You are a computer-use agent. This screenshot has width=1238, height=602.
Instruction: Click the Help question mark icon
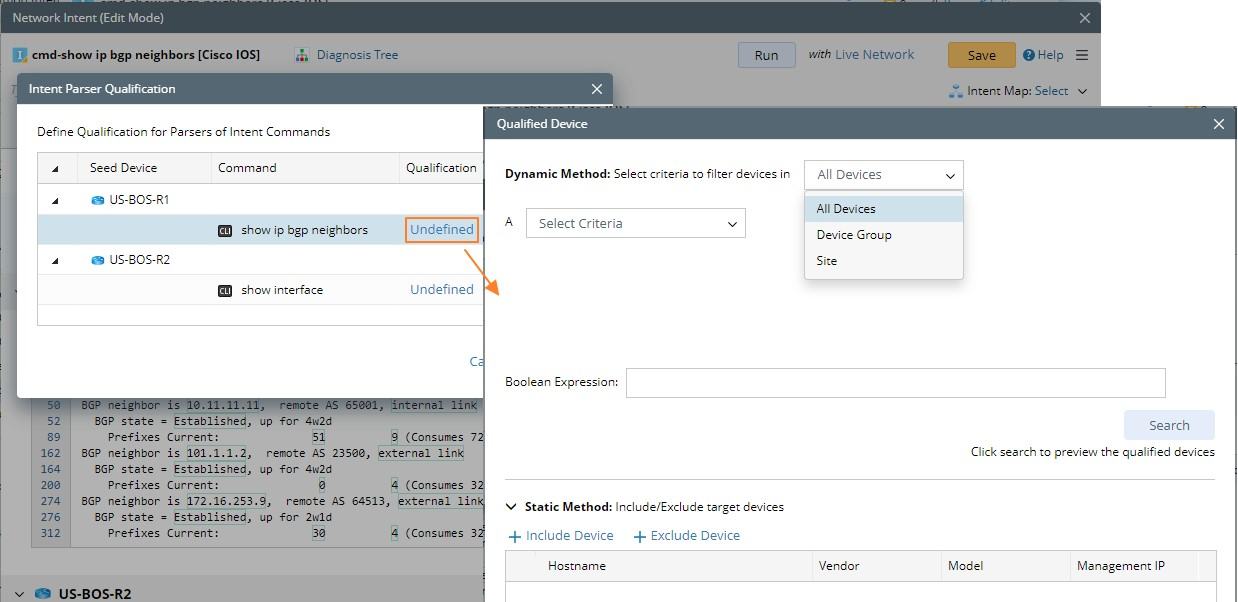point(1029,56)
